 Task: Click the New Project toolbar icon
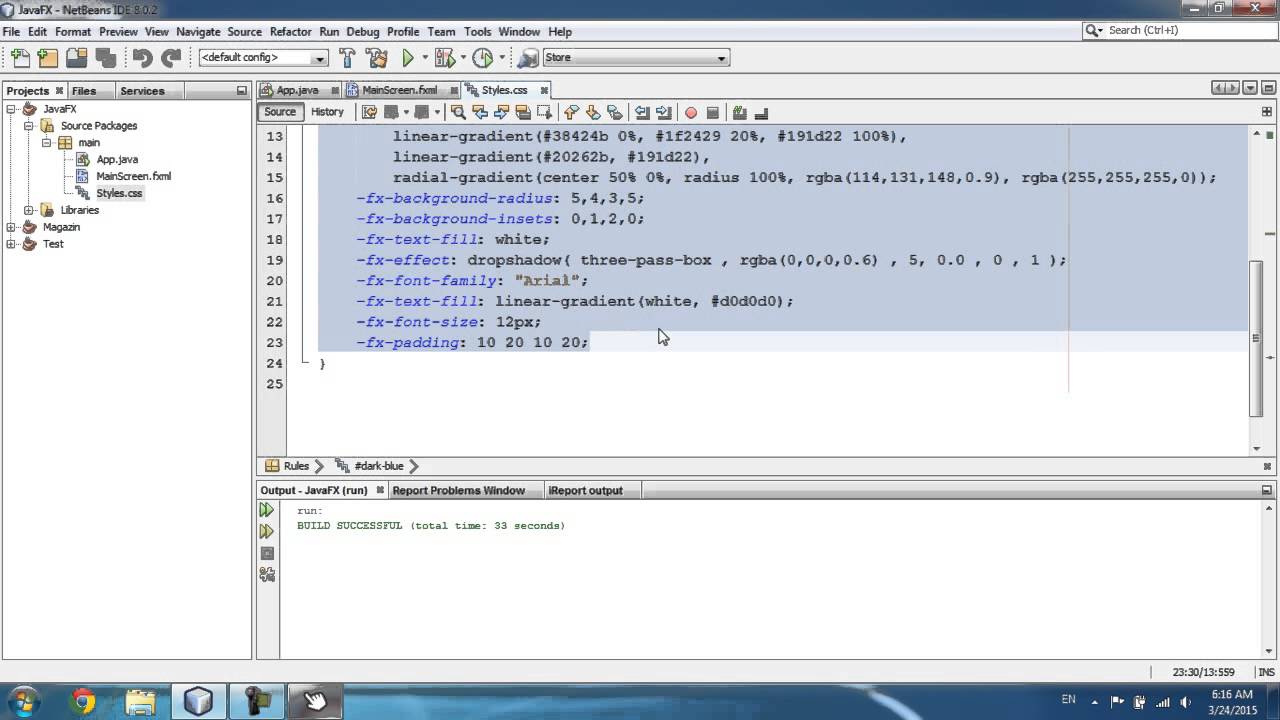47,58
